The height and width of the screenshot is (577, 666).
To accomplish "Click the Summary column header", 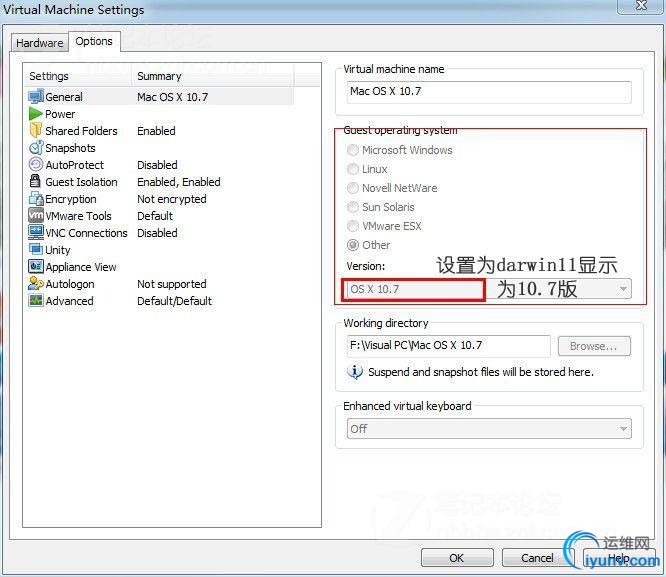I will [x=212, y=76].
